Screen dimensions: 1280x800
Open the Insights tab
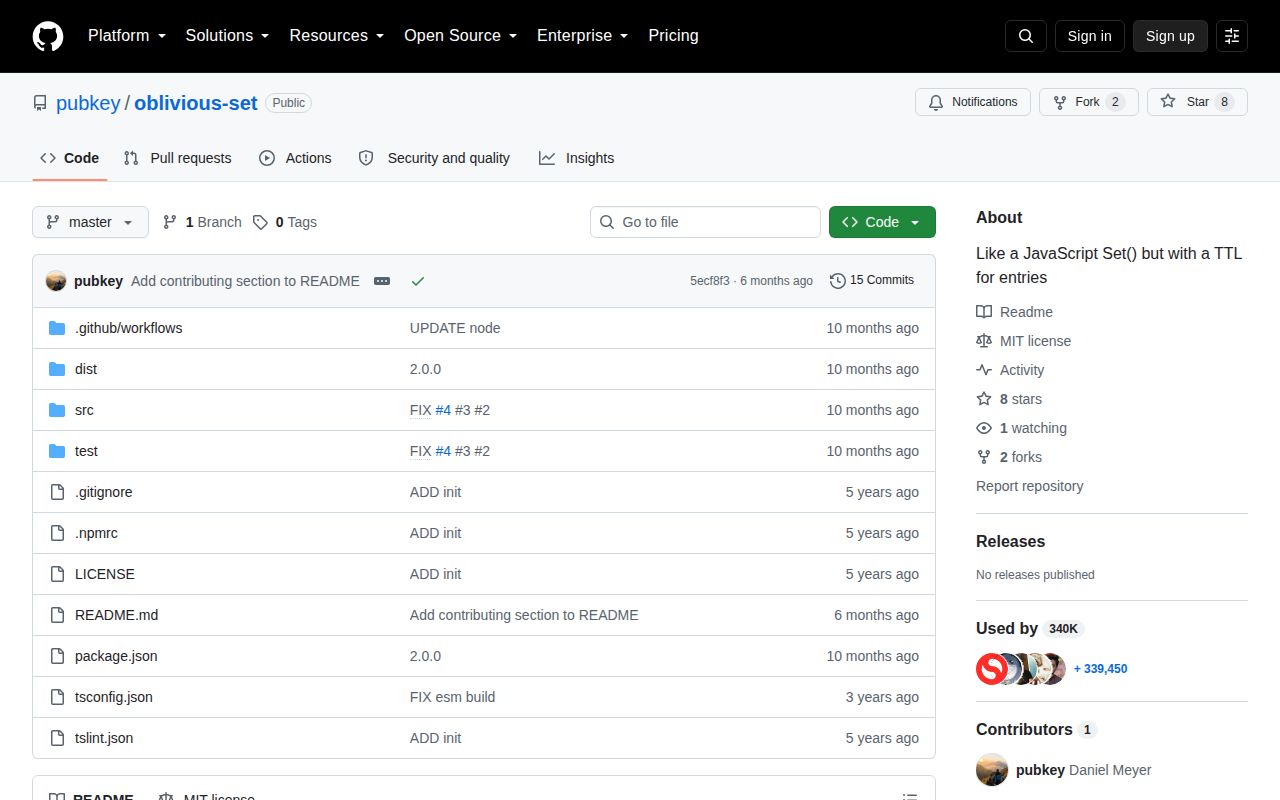tap(576, 158)
